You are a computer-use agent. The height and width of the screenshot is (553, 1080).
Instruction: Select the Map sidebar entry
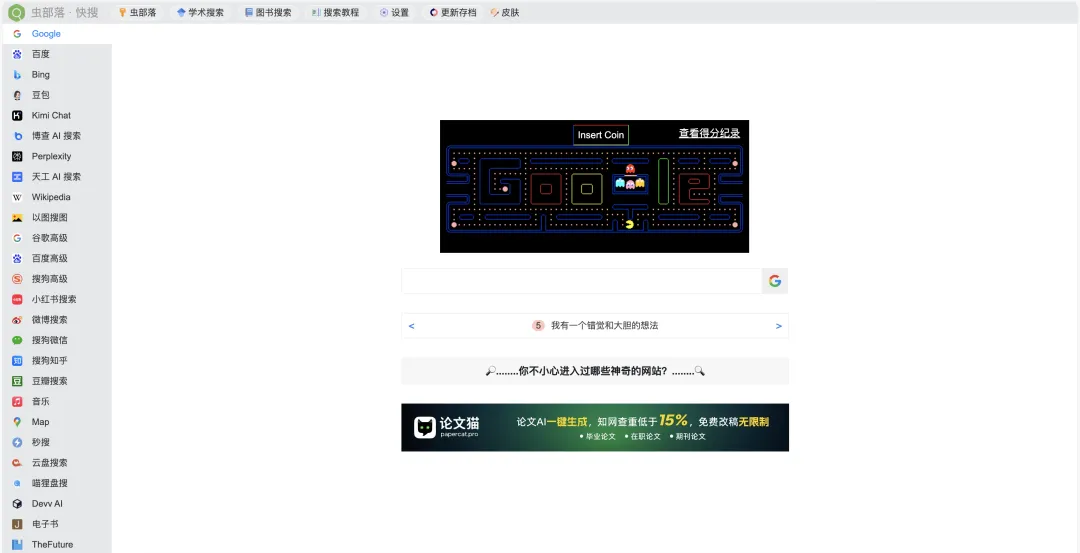(x=40, y=422)
